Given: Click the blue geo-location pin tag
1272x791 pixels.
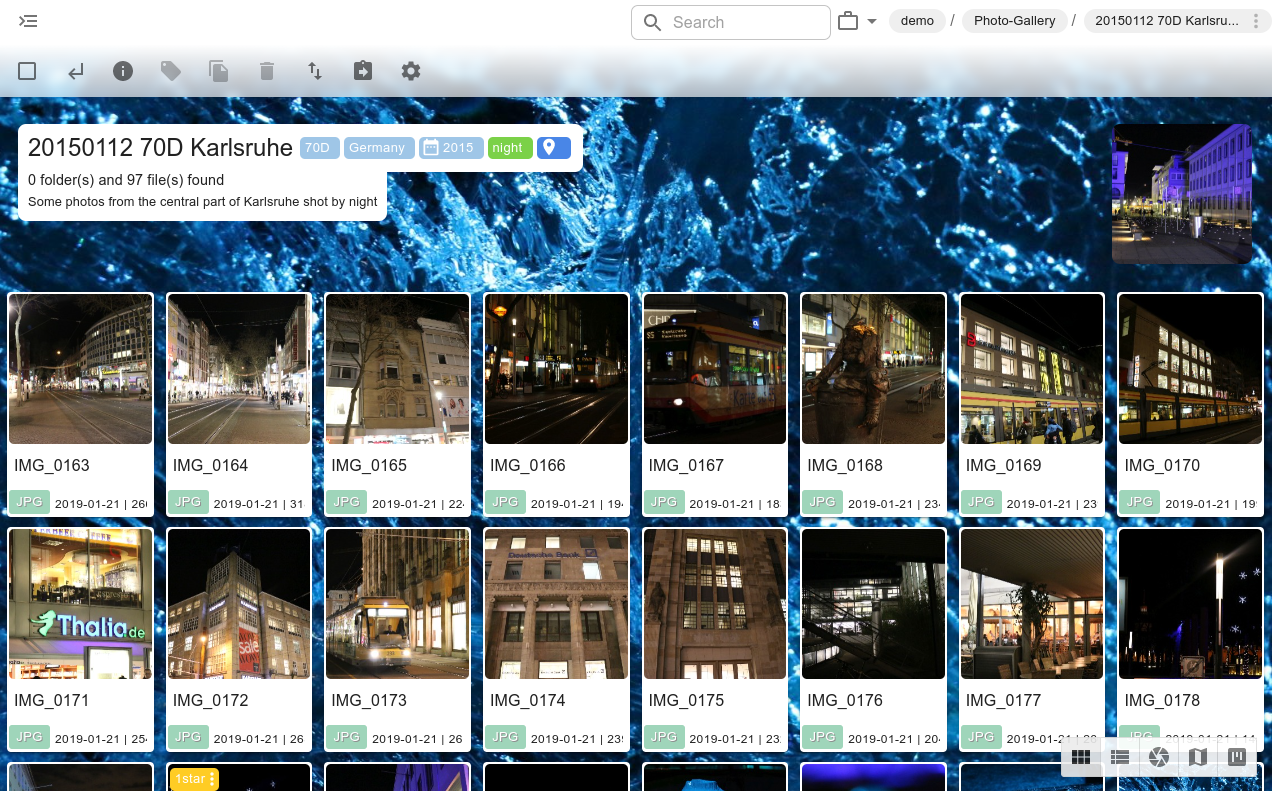Looking at the screenshot, I should click(x=553, y=148).
